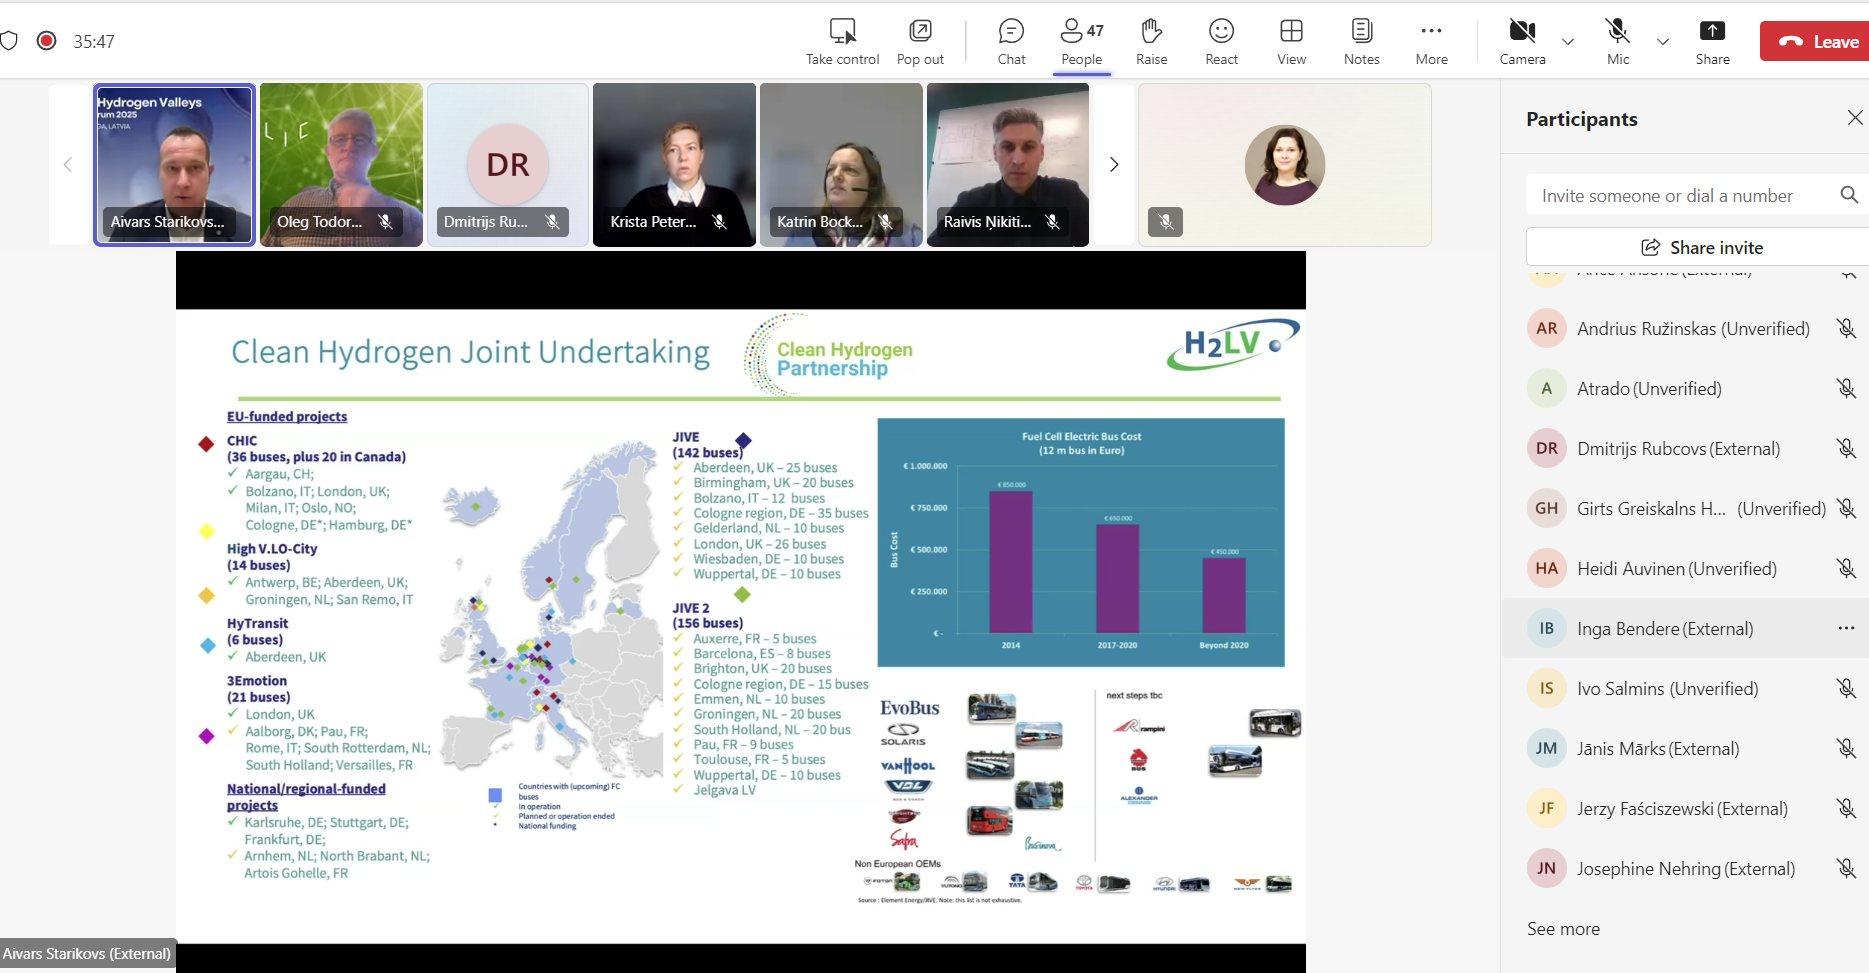Toggle the People panel
Screen dimensions: 1869x973
[x=1081, y=42]
